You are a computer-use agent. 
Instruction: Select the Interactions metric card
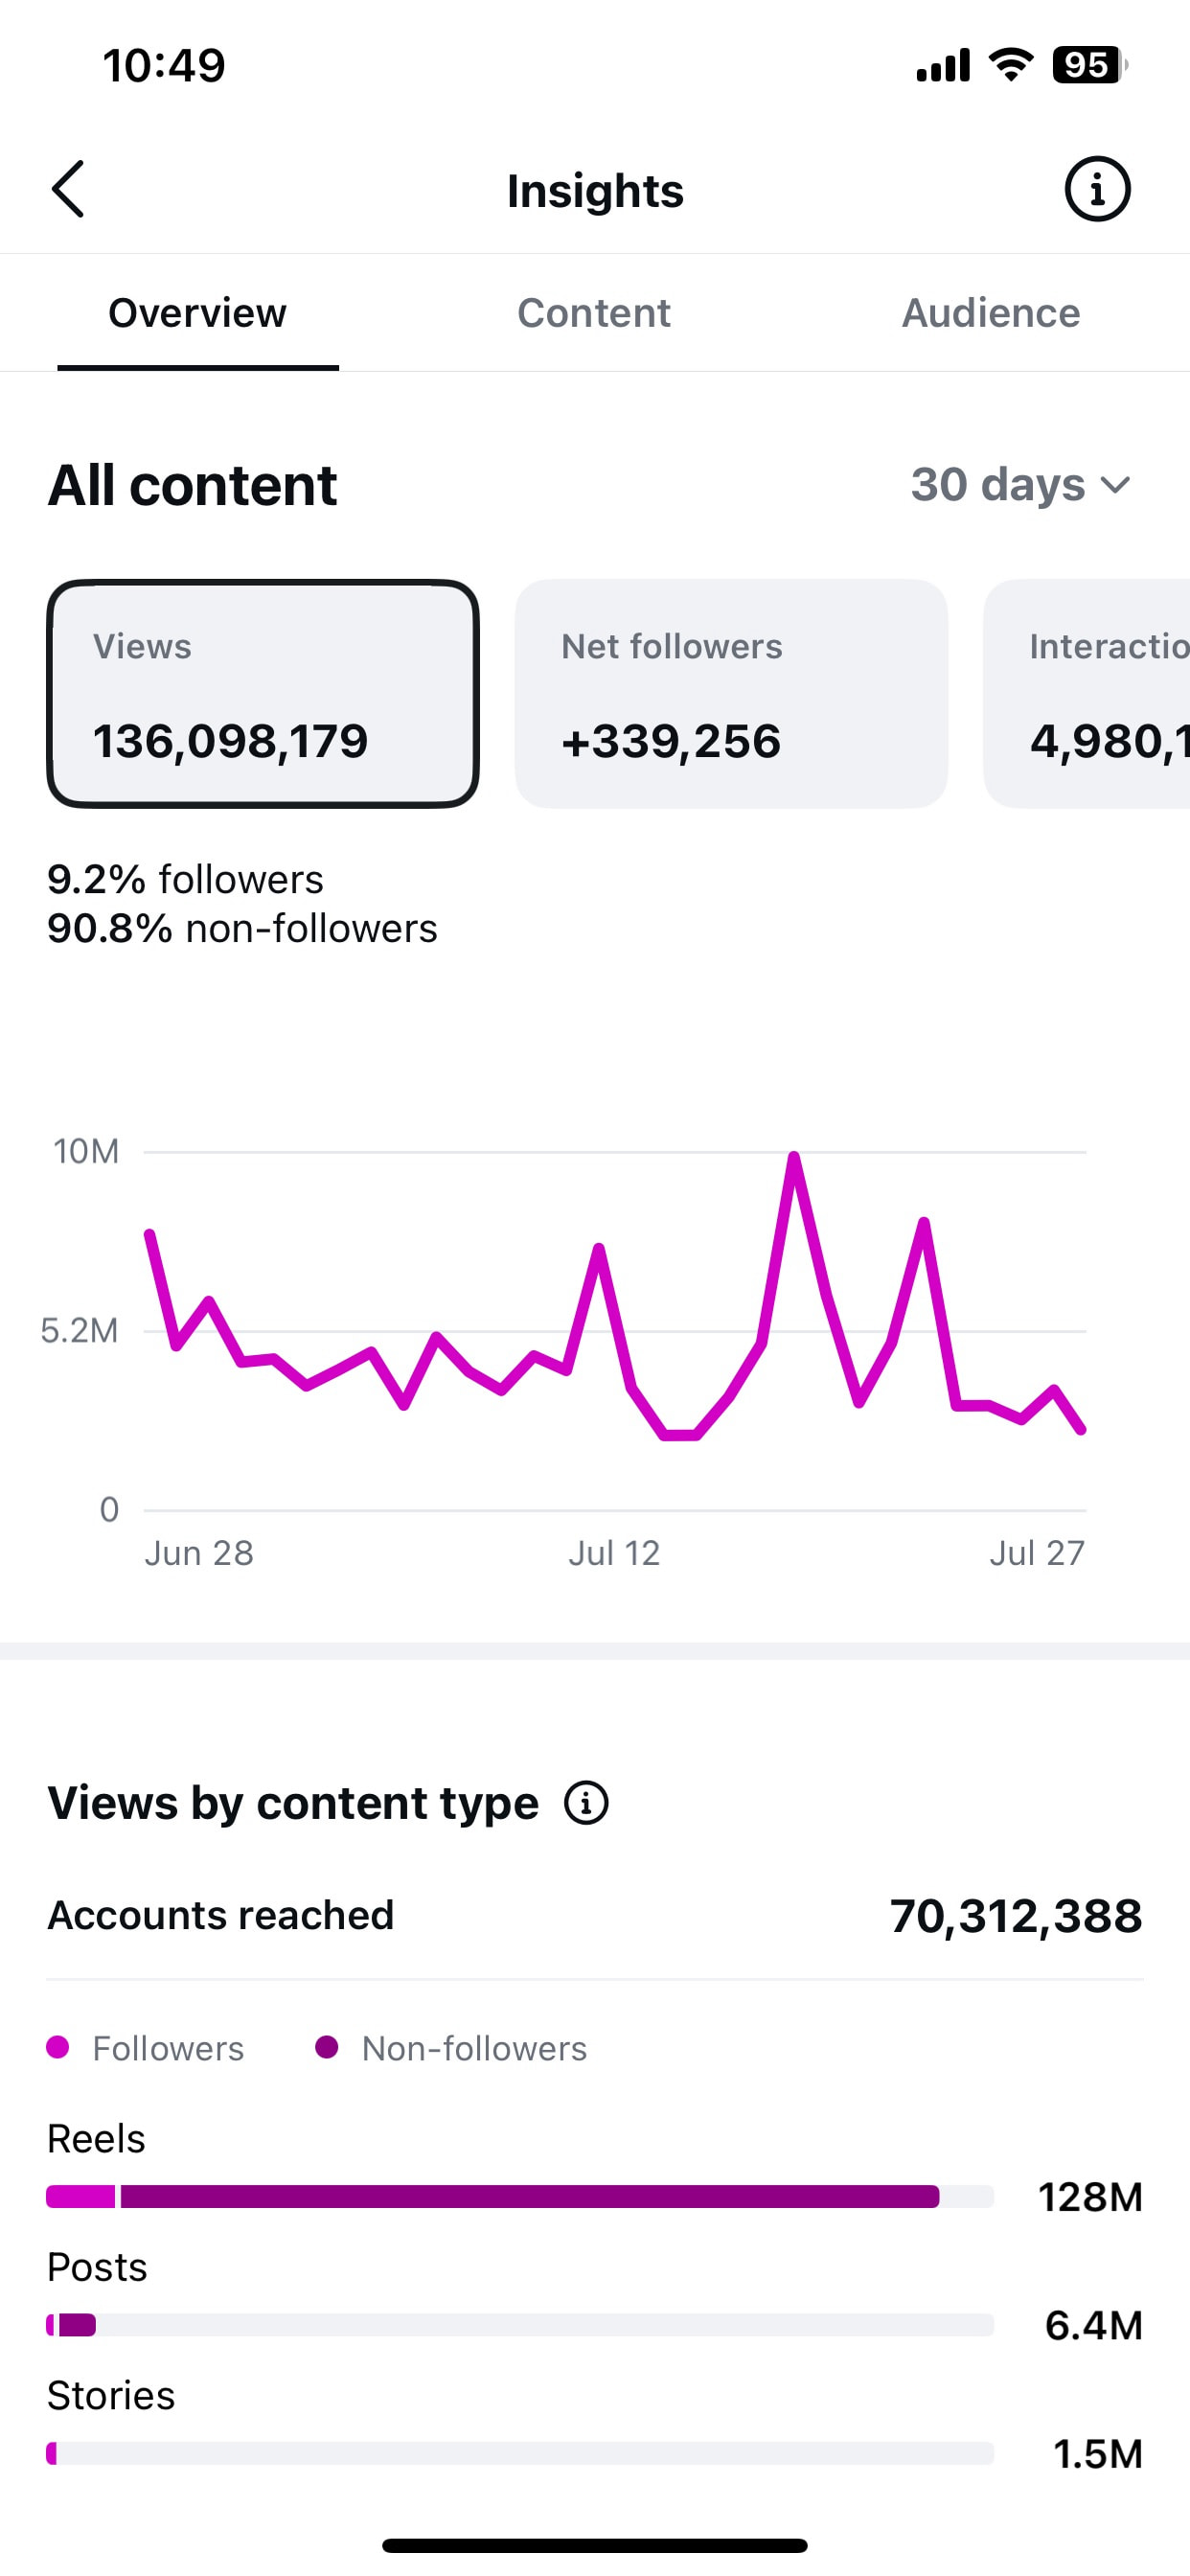1087,694
